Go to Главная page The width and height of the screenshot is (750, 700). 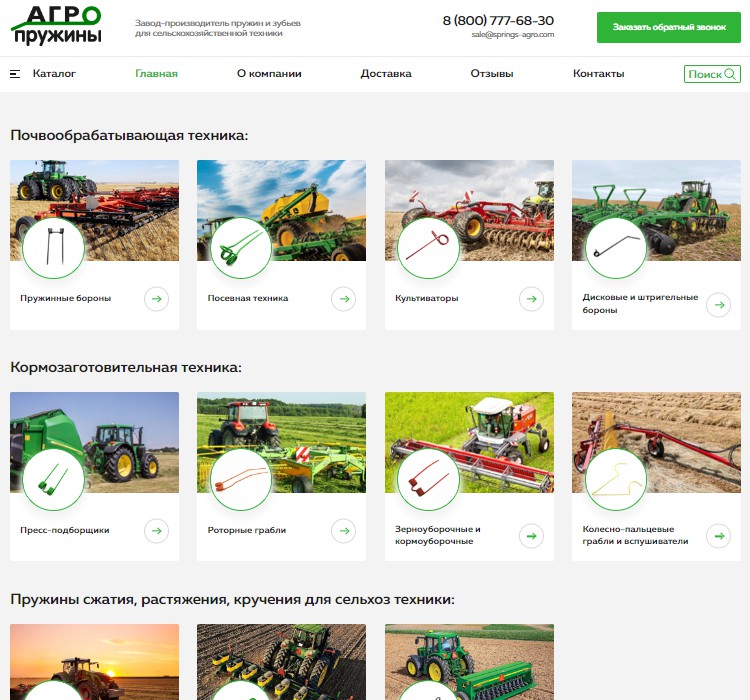coord(156,74)
